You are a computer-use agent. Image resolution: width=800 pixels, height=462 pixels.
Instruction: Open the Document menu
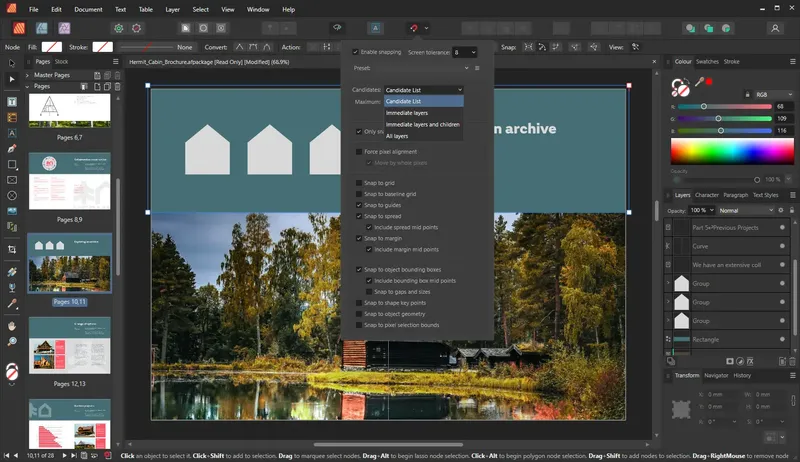(x=88, y=9)
